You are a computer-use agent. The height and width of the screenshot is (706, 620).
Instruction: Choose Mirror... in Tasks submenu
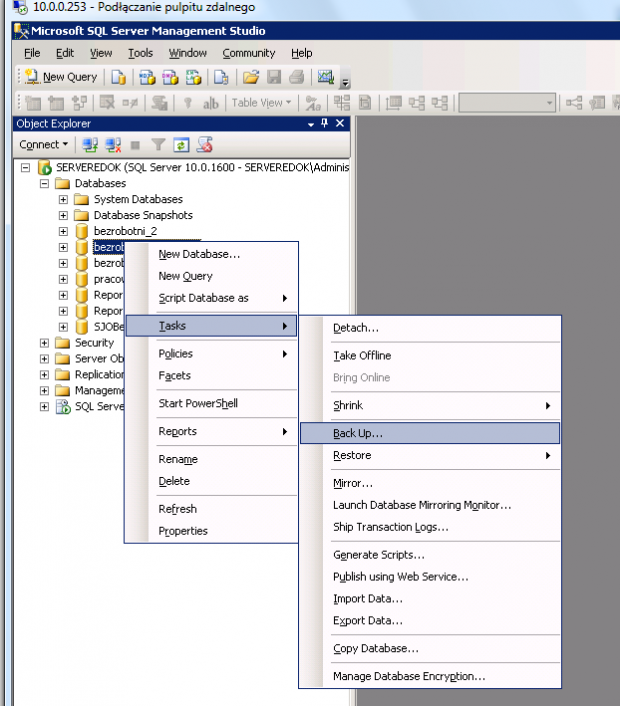click(x=430, y=484)
